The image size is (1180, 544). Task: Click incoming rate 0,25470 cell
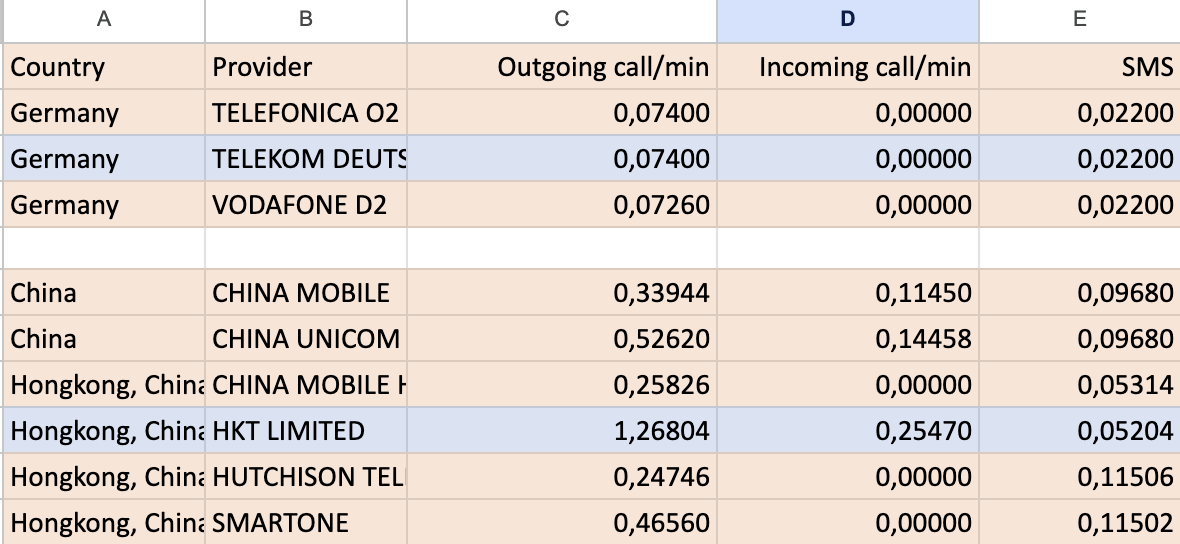pos(847,430)
